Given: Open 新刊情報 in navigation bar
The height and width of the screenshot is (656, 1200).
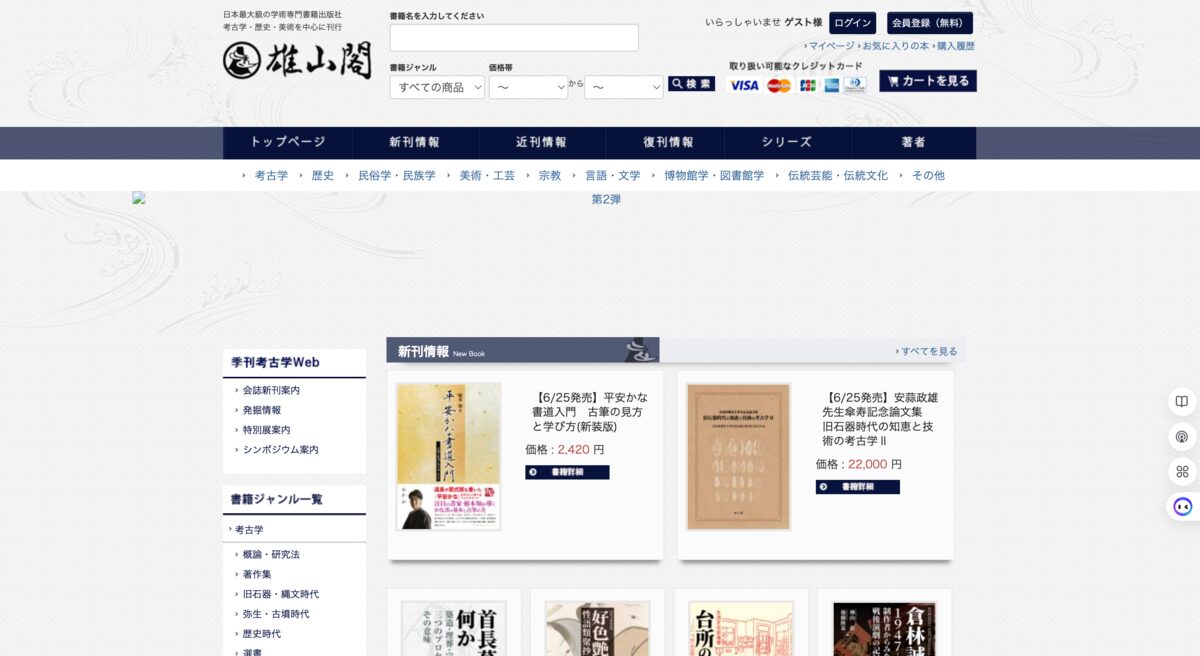Looking at the screenshot, I should [415, 142].
